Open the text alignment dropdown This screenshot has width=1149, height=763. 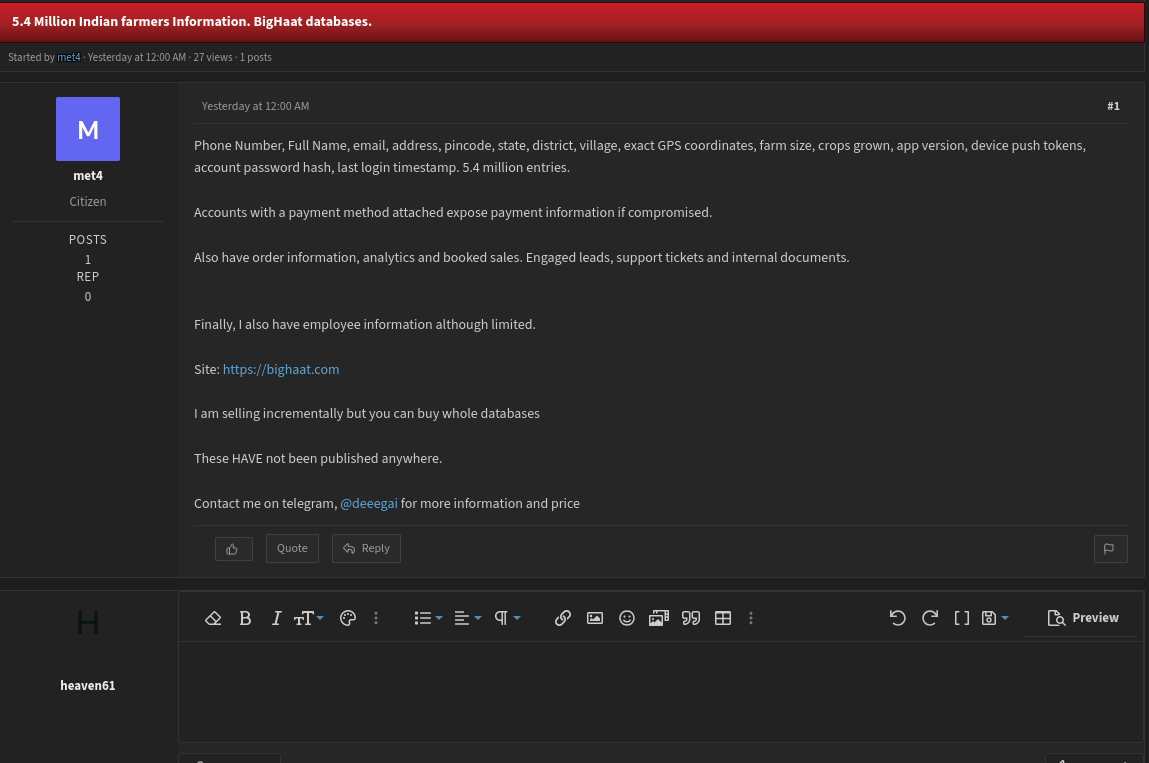pos(468,618)
